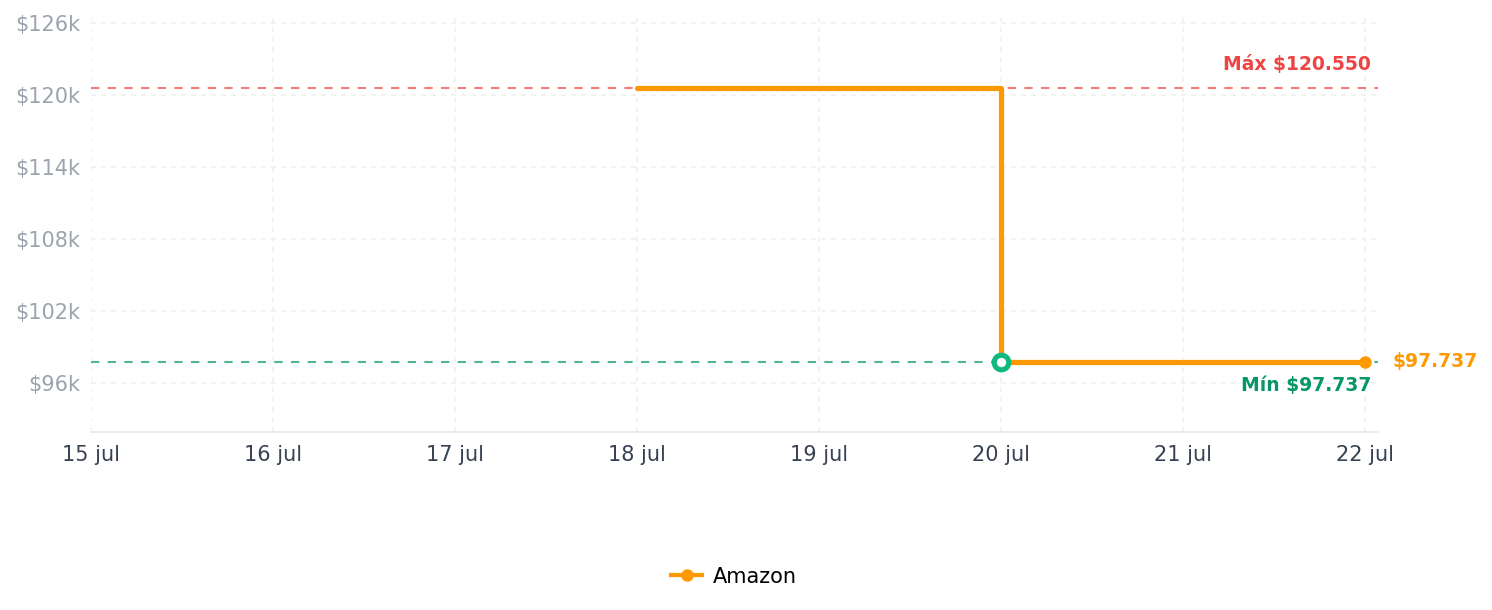Viewport: 1492px width, 610px height.
Task: Click the 19 jul axis label
Action: 819,455
